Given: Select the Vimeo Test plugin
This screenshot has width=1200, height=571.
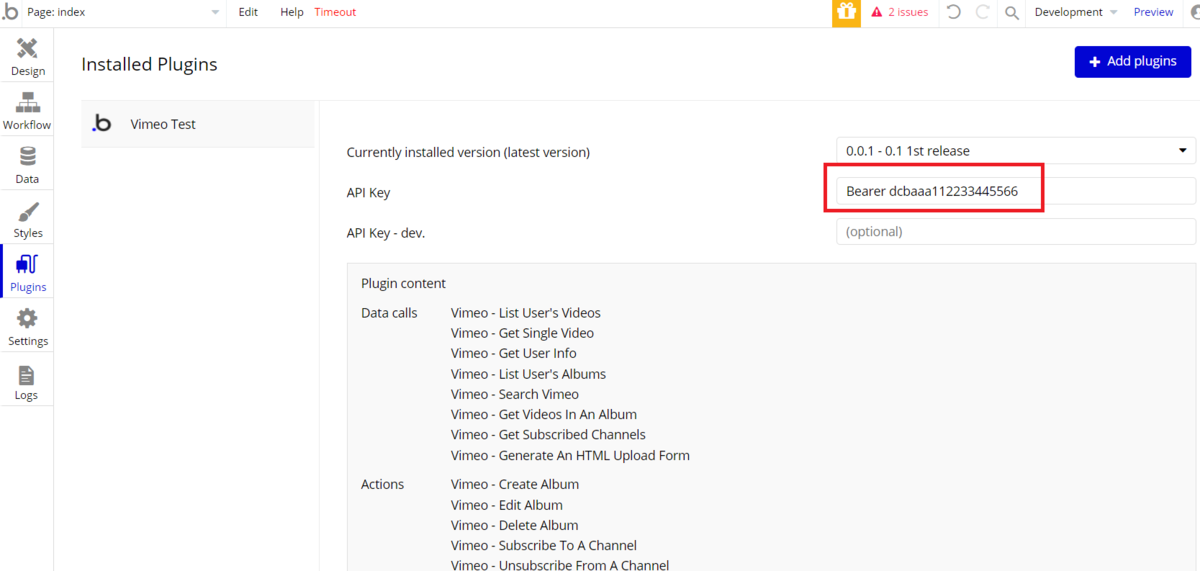Looking at the screenshot, I should (198, 124).
